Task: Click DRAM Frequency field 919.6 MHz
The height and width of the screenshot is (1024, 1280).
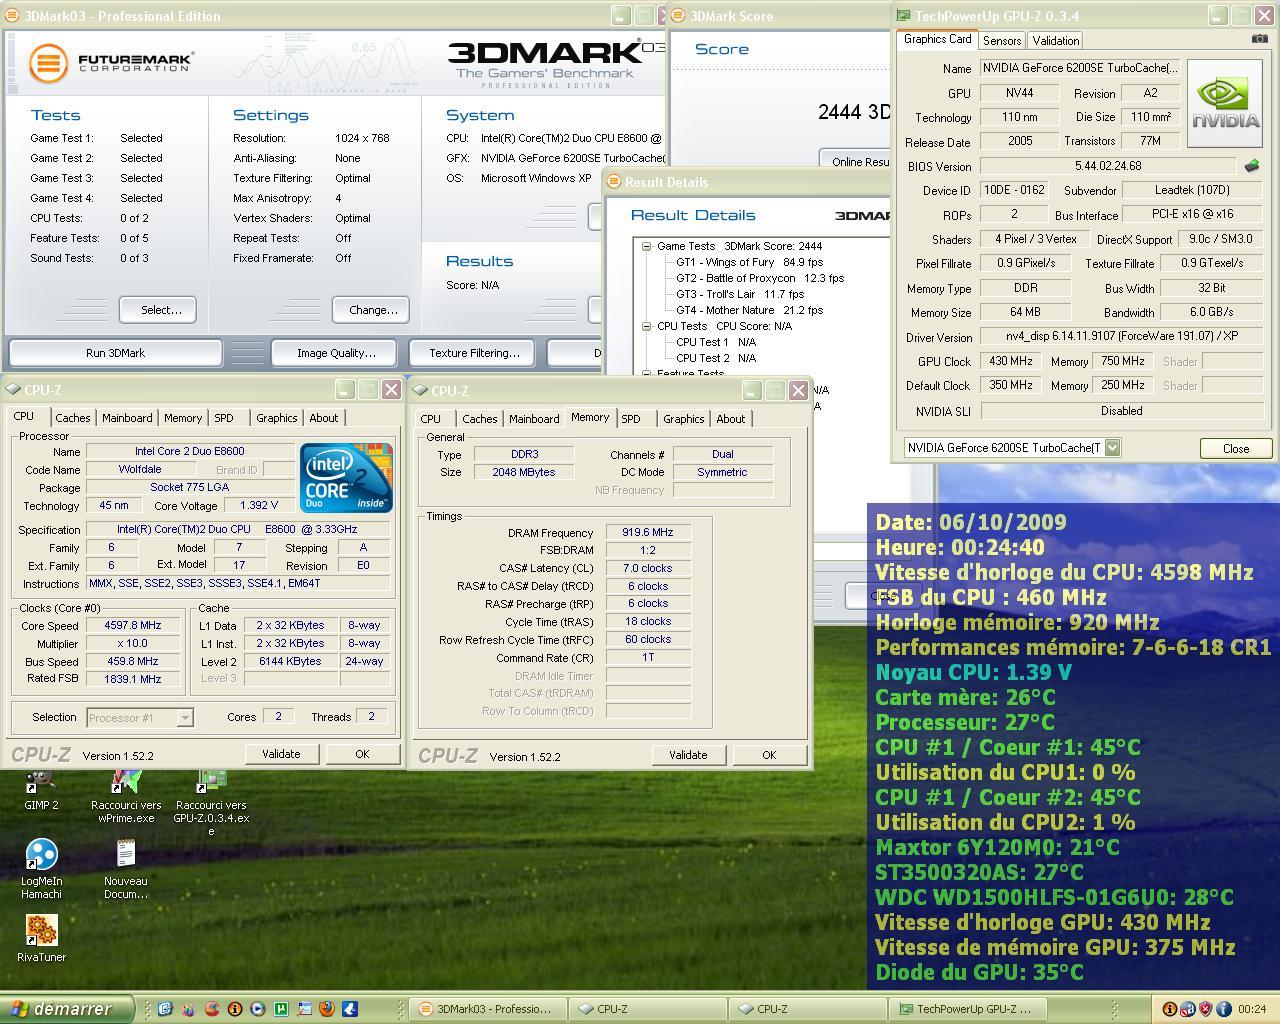Action: (x=647, y=533)
